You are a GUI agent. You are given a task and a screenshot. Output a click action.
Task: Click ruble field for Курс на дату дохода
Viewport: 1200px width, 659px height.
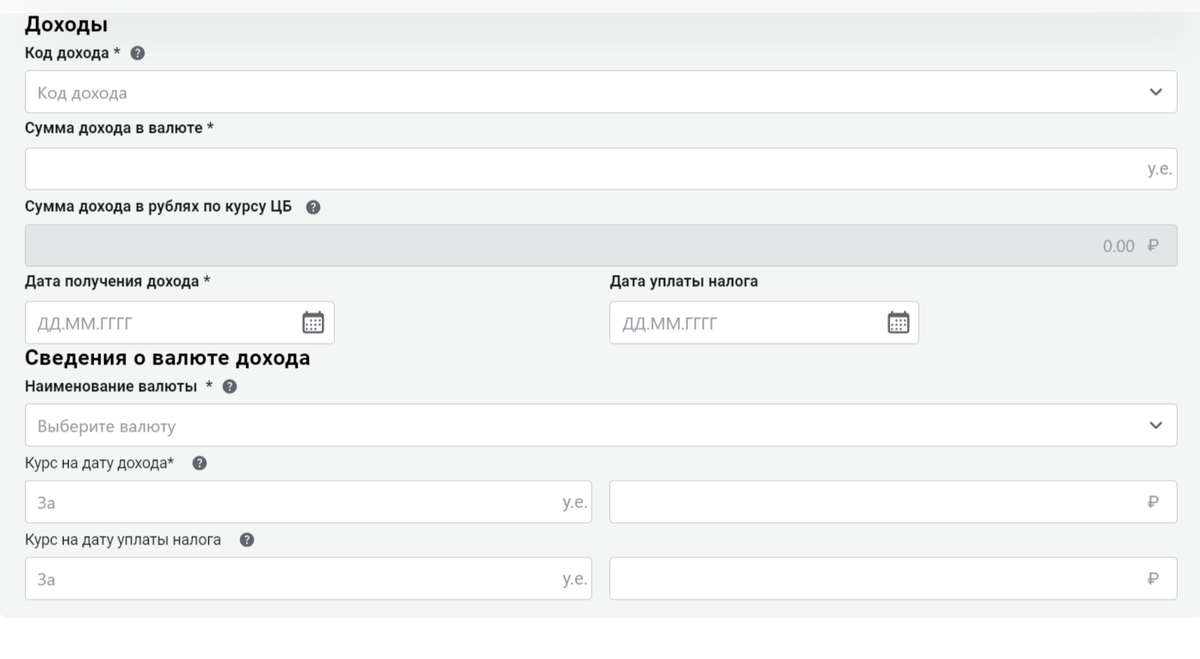coord(880,502)
